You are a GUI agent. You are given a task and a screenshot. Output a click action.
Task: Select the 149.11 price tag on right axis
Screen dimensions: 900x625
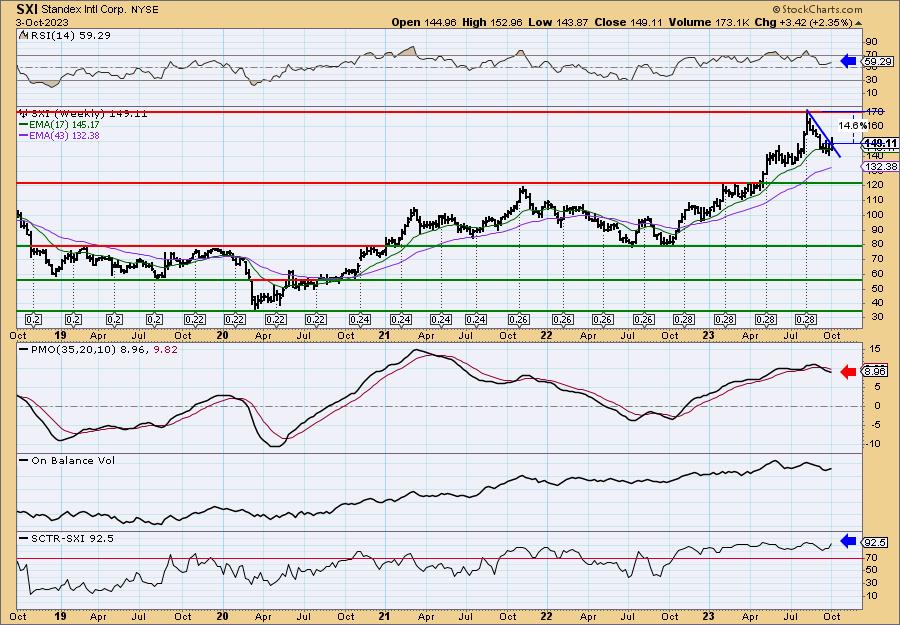[x=880, y=143]
